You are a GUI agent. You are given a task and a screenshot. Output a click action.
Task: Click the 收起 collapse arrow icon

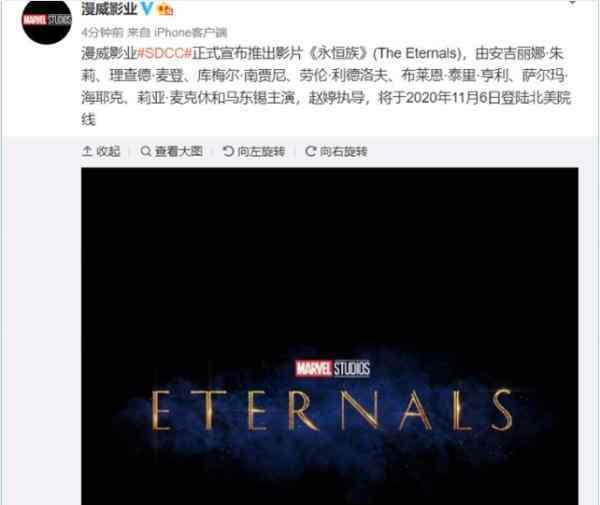pos(87,151)
